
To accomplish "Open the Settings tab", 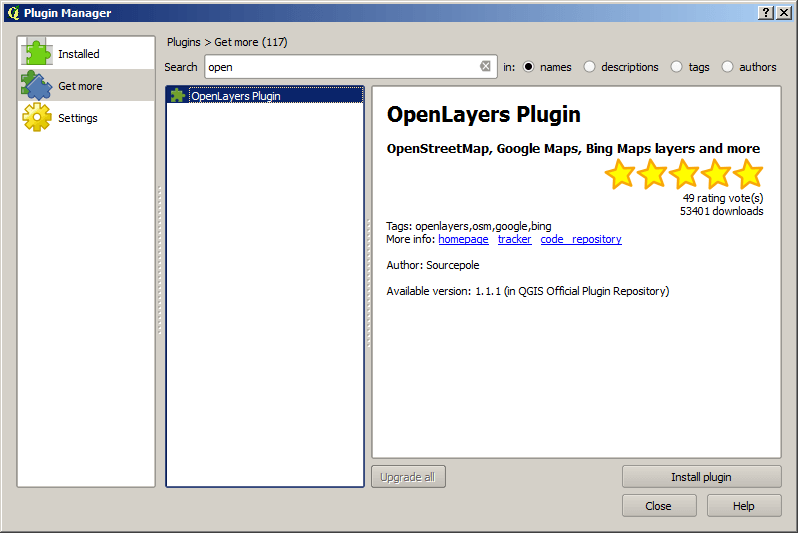I will [x=87, y=118].
